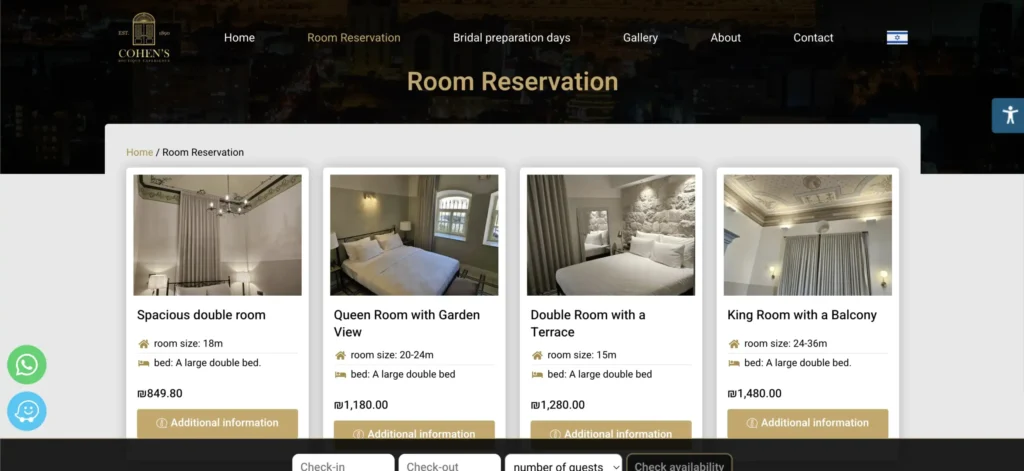This screenshot has height=471, width=1024.
Task: Click the house icon beside Double Room with a Terrace size
Action: [537, 355]
